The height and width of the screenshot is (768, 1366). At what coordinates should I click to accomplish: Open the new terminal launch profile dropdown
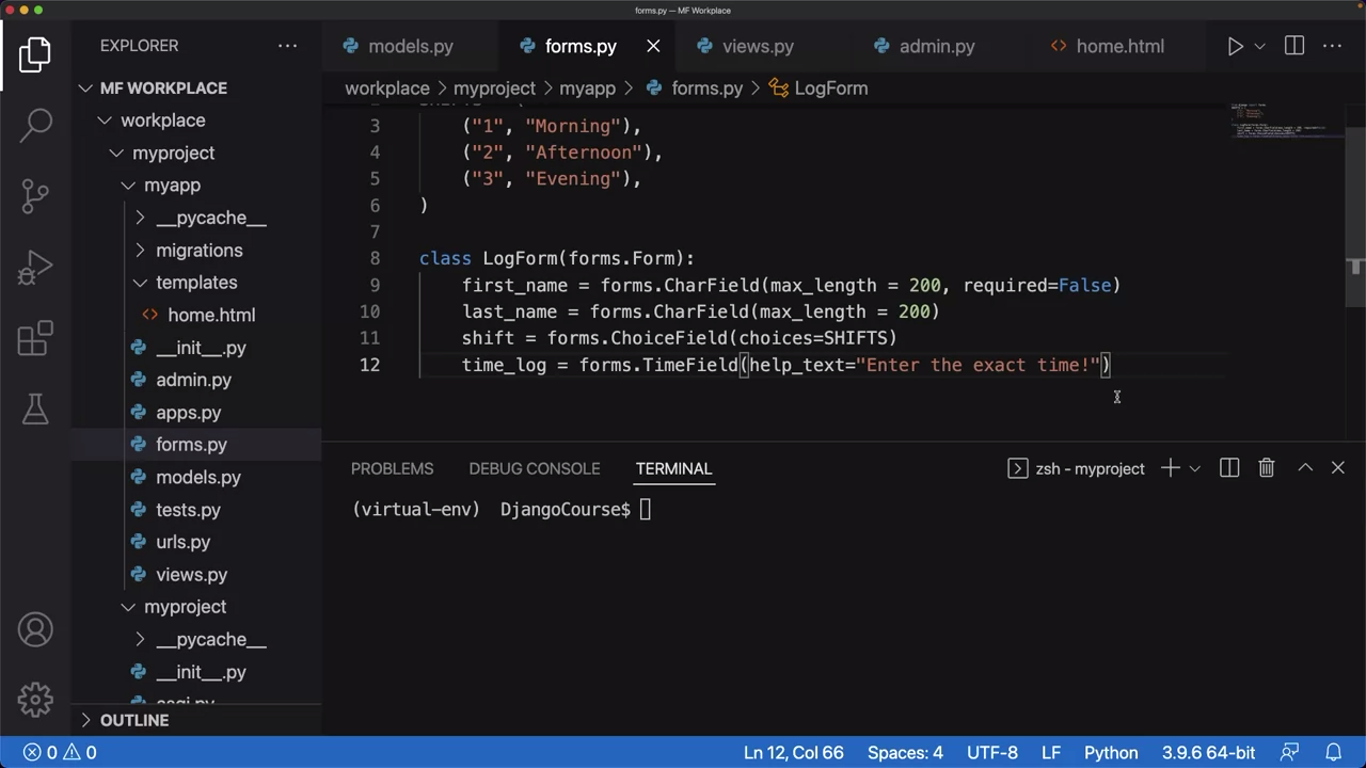click(1195, 468)
